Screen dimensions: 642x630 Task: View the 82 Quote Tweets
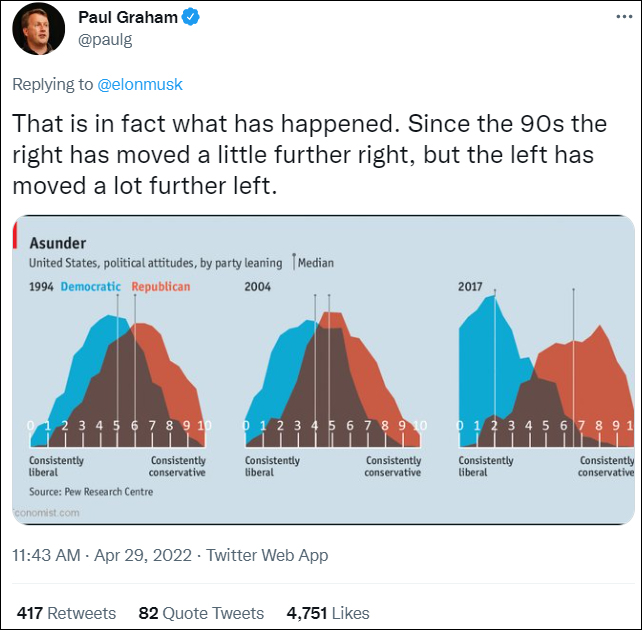201,613
